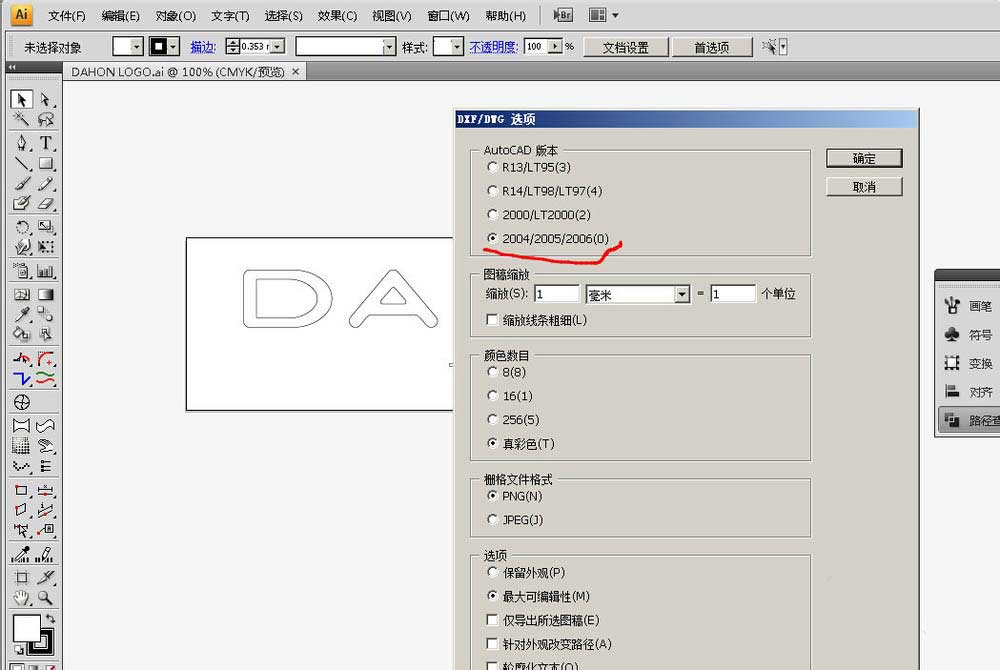Select the Pen tool
Image resolution: width=1000 pixels, height=670 pixels.
21,143
